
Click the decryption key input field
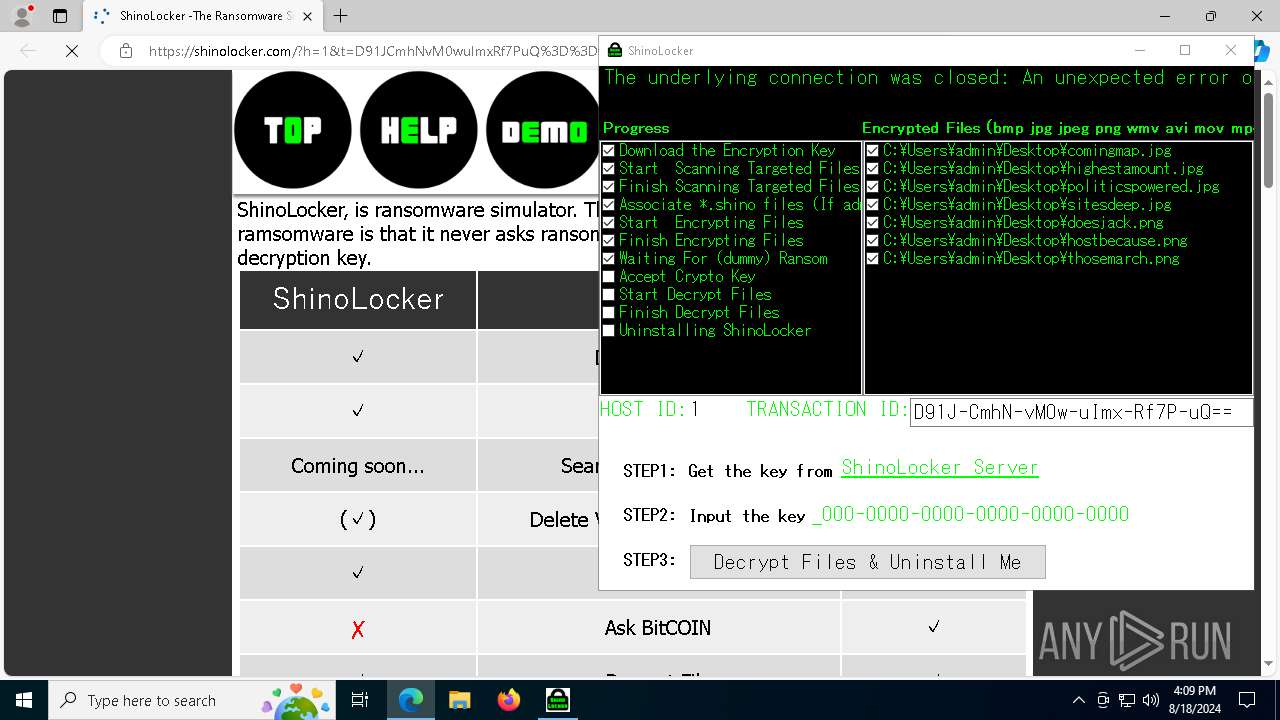point(971,514)
